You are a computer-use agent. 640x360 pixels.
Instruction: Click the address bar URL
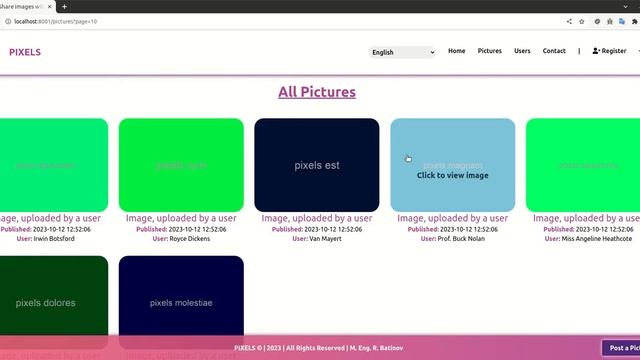click(56, 22)
